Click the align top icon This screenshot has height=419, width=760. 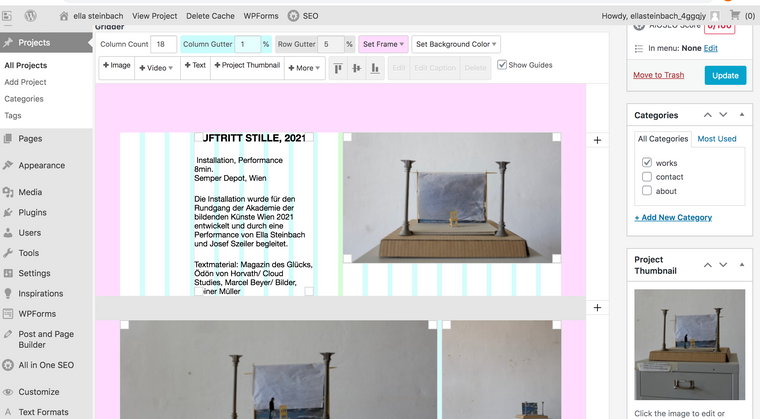337,68
